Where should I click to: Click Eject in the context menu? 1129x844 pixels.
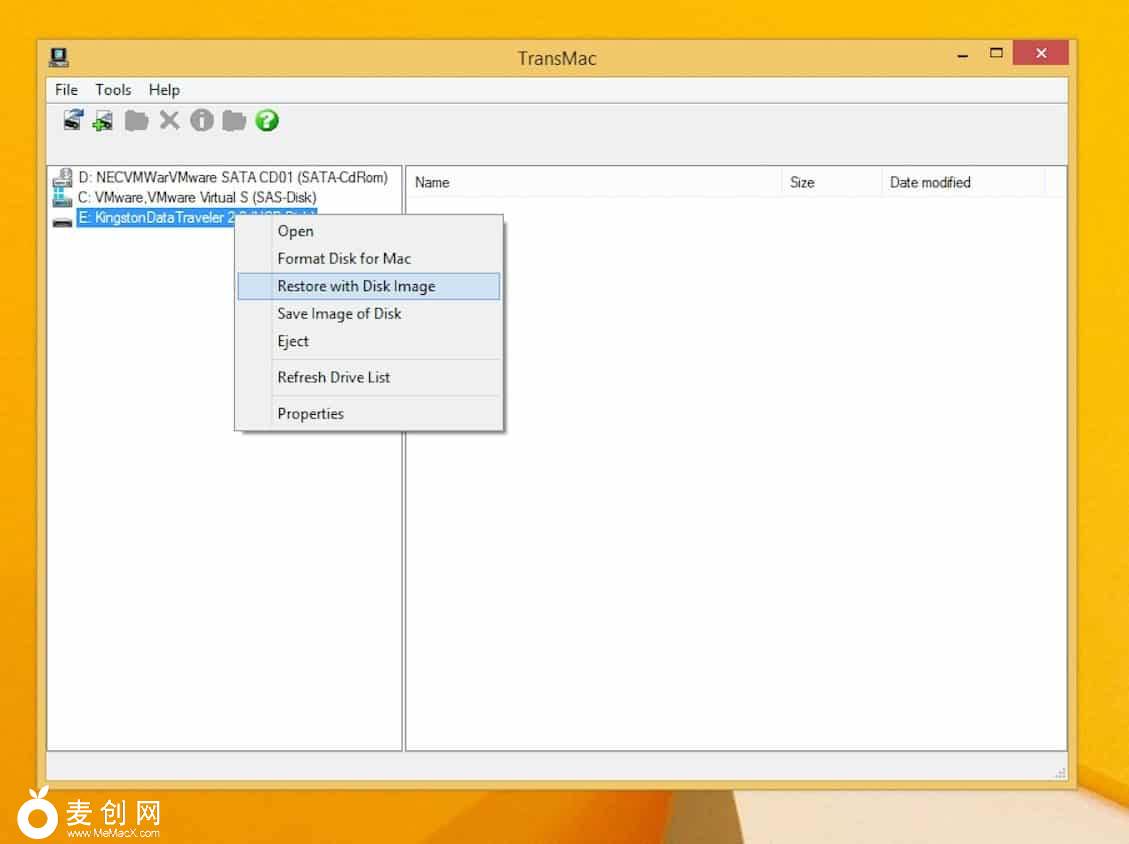293,341
